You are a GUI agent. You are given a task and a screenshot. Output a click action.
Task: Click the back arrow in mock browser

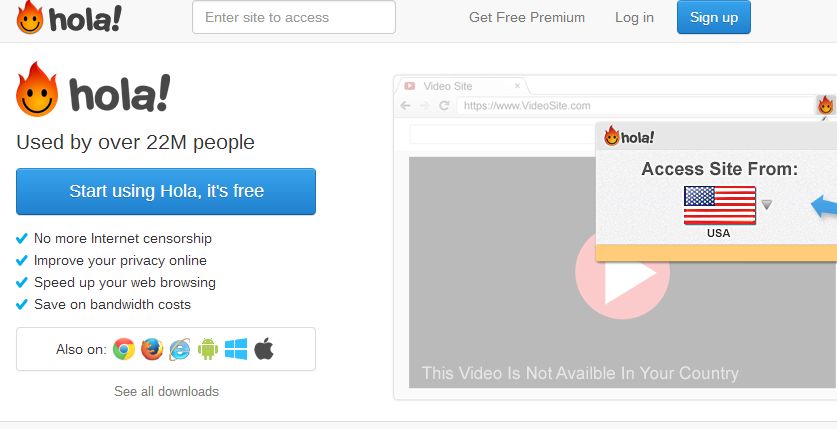point(406,106)
